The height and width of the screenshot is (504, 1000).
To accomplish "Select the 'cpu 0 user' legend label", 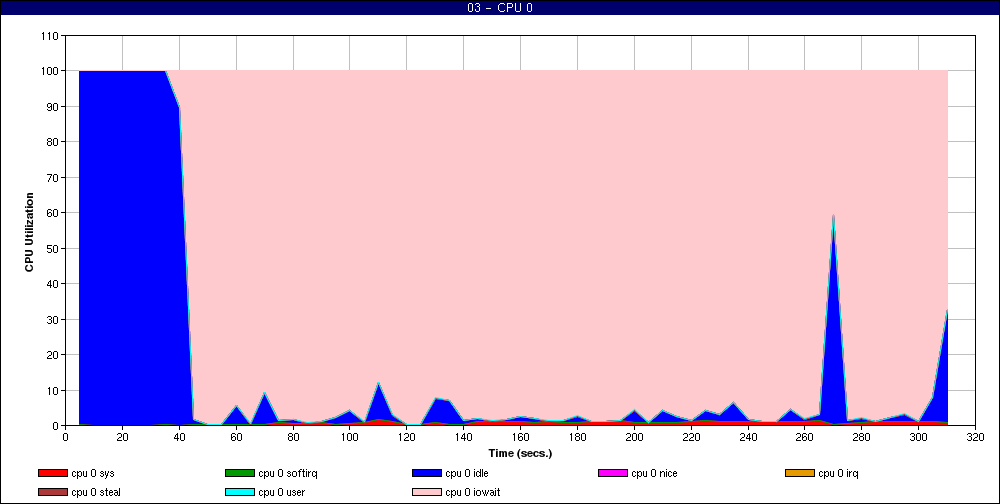I will 282,493.
